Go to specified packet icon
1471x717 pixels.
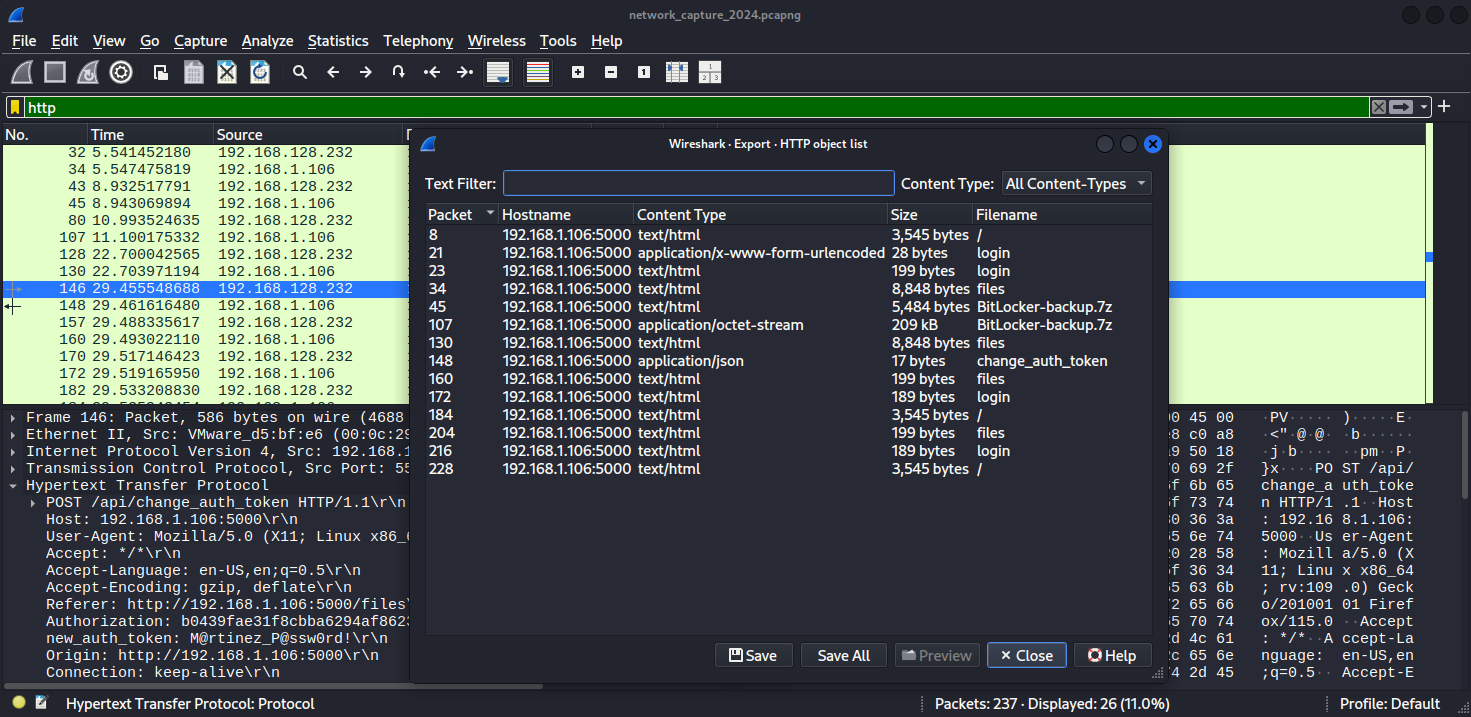point(399,72)
